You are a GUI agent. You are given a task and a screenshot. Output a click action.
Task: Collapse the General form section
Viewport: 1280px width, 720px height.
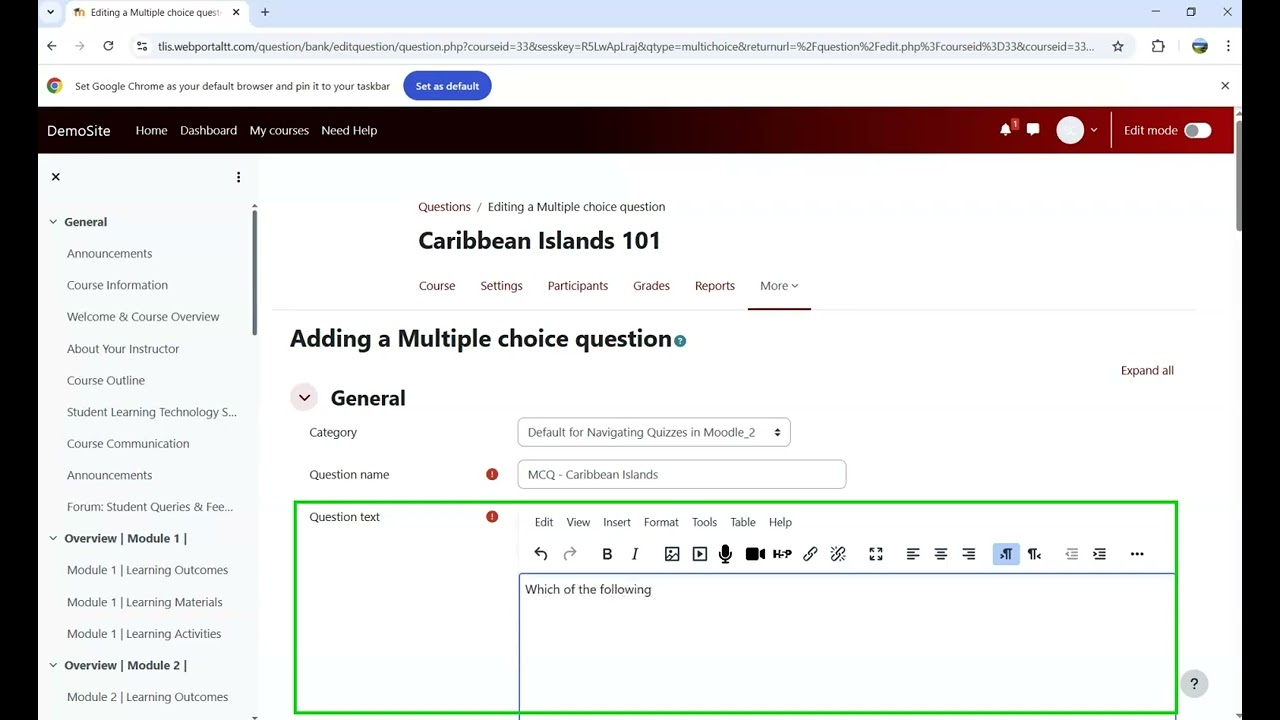tap(305, 398)
